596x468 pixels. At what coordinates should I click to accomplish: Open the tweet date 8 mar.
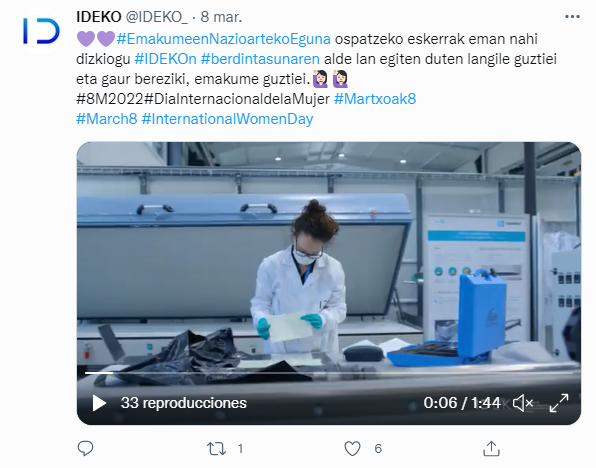coord(221,17)
